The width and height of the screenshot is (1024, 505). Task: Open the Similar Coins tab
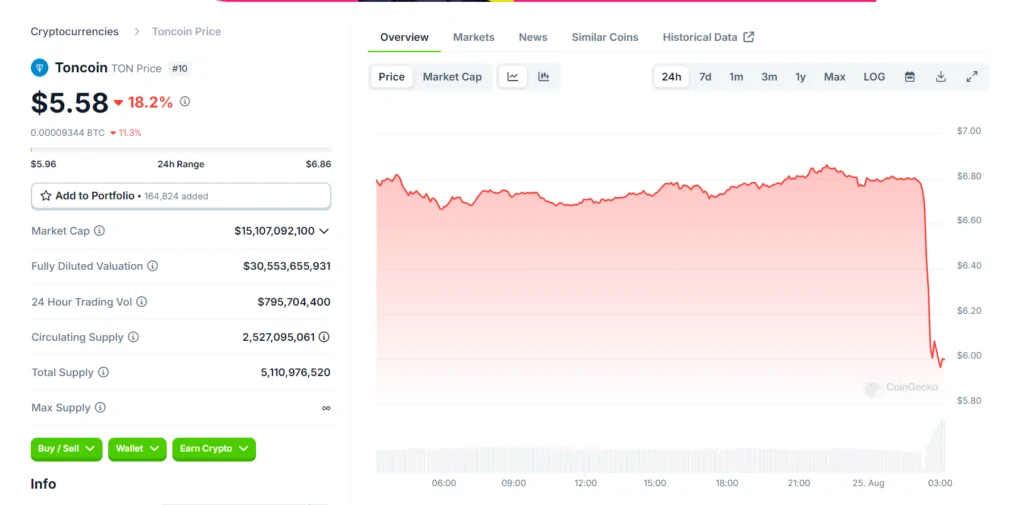[x=604, y=37]
